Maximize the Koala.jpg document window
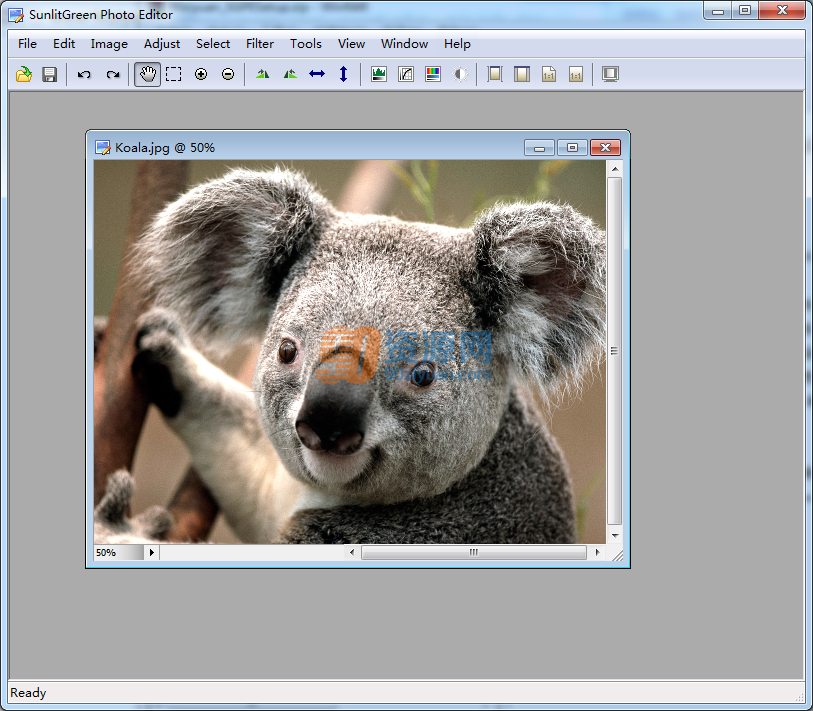This screenshot has height=711, width=813. pos(572,148)
